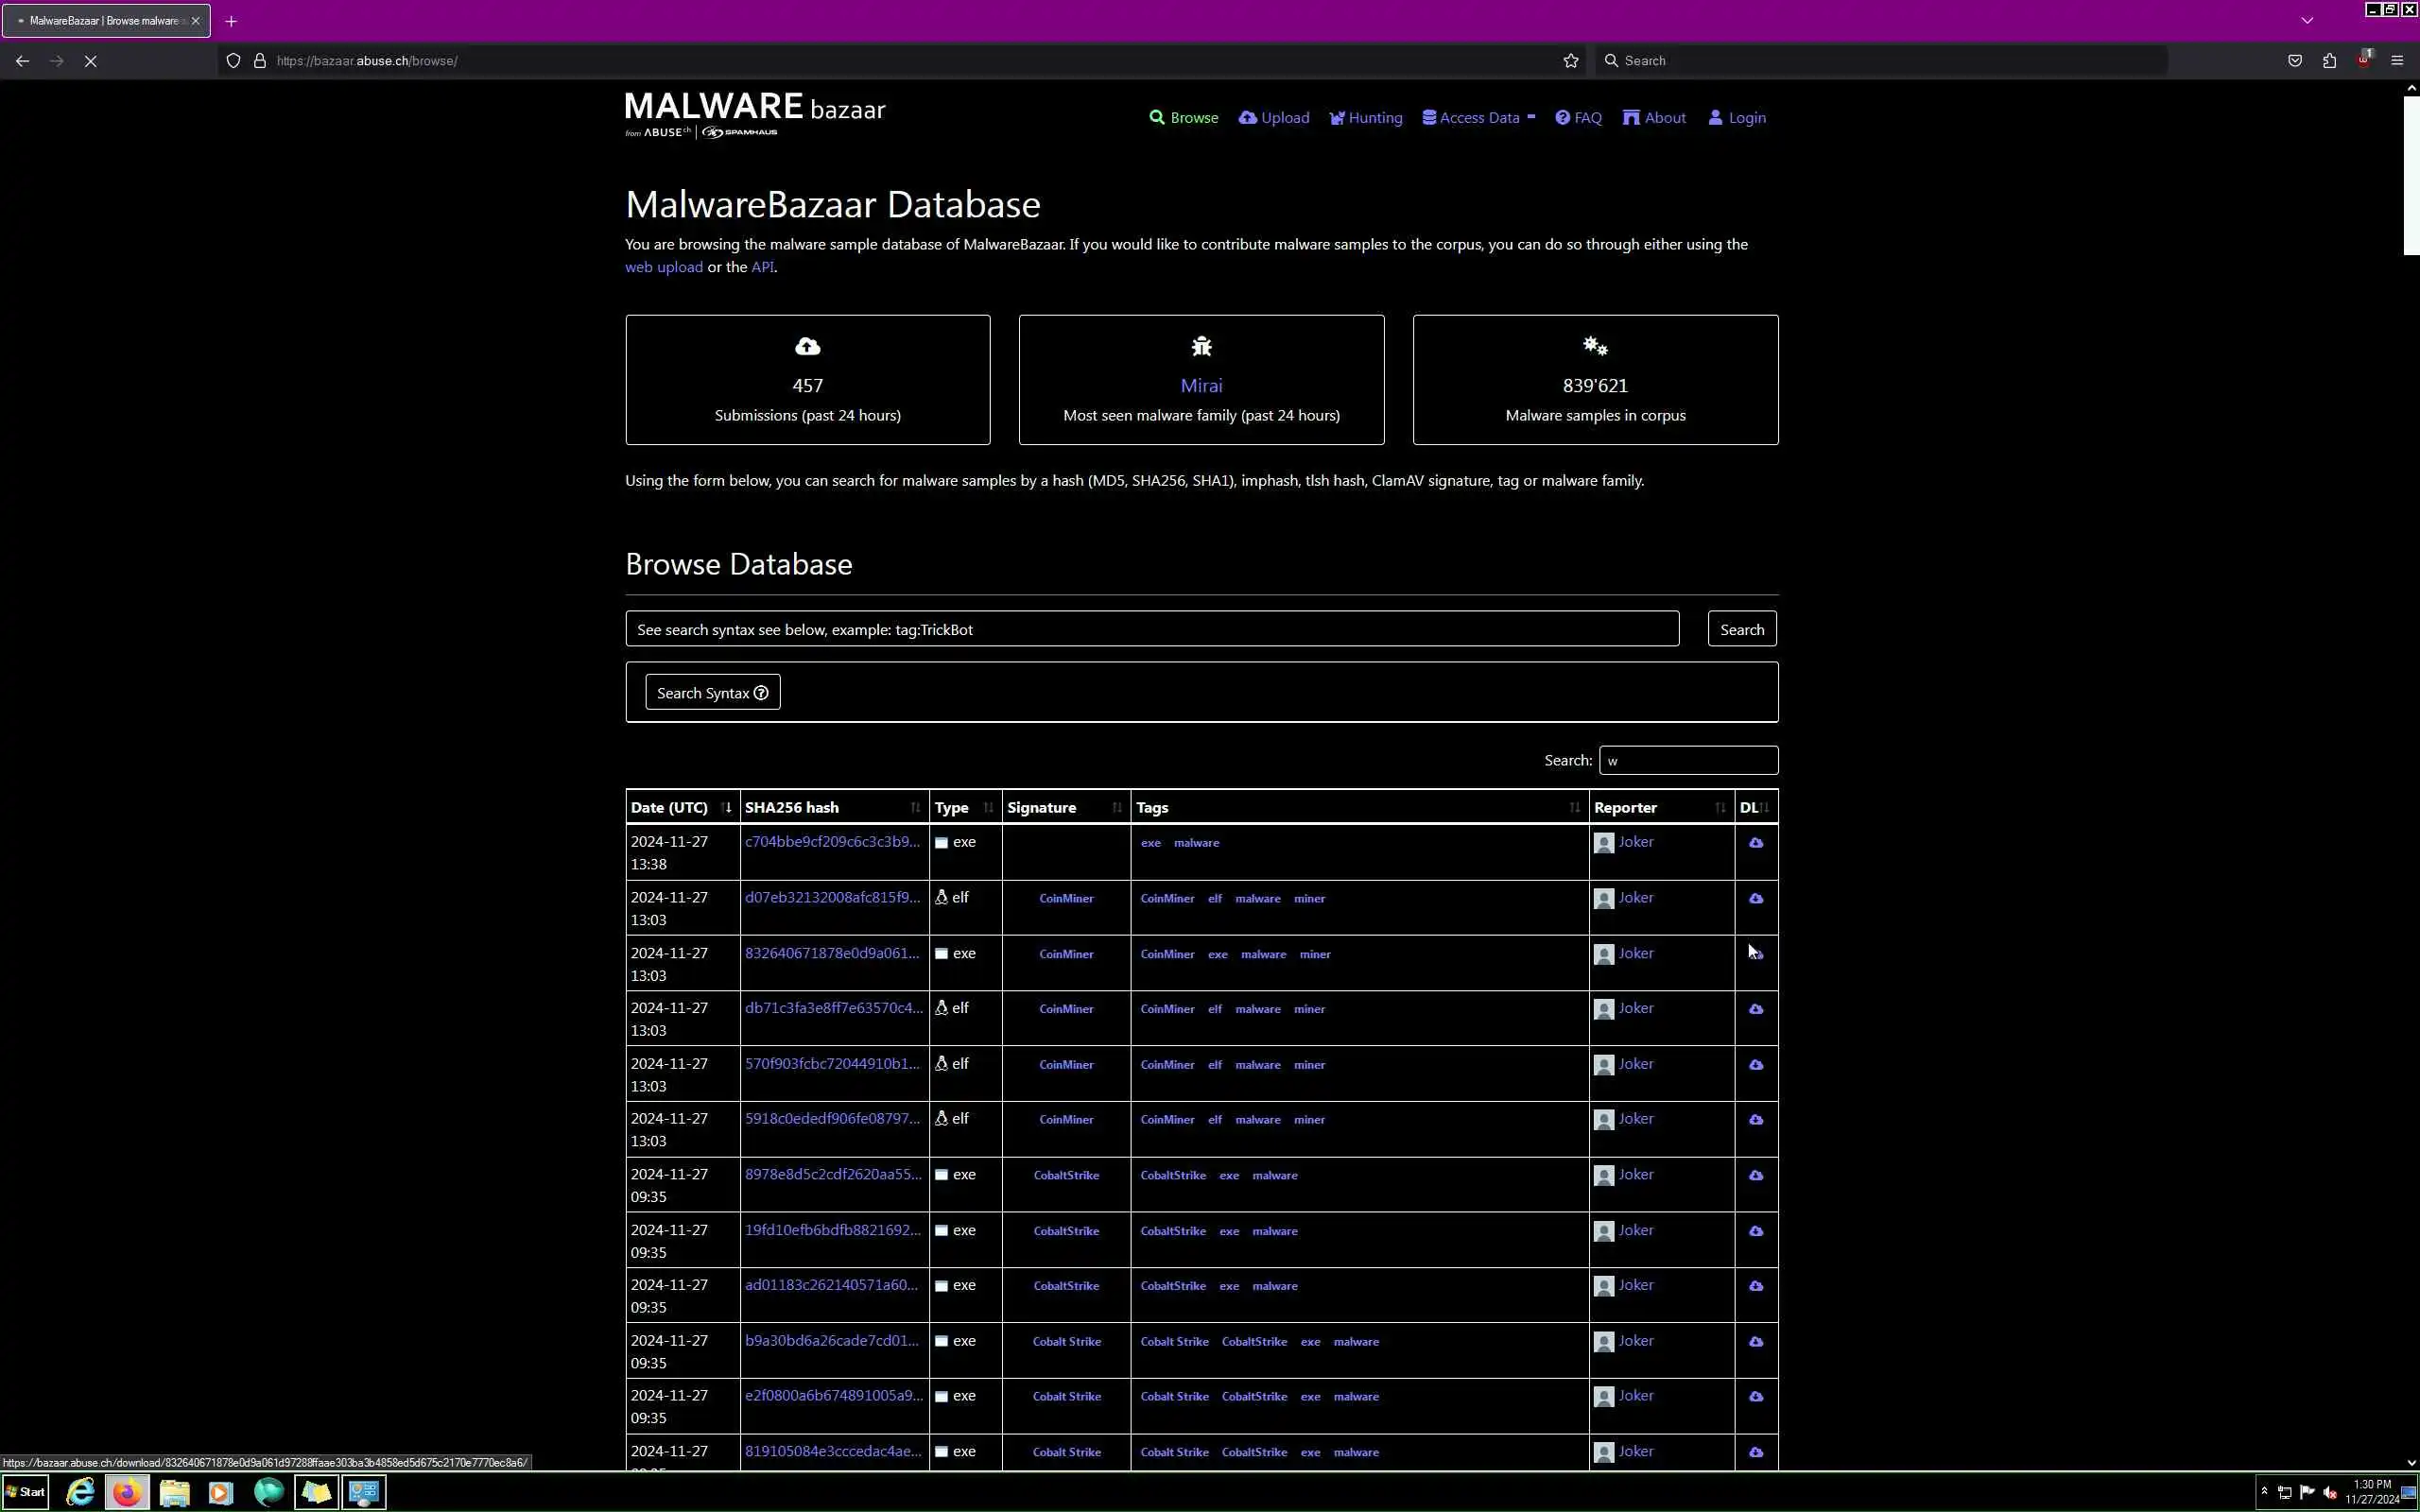Open list all tabs chevron
Viewport: 2420px width, 1512px height.
click(x=2307, y=21)
